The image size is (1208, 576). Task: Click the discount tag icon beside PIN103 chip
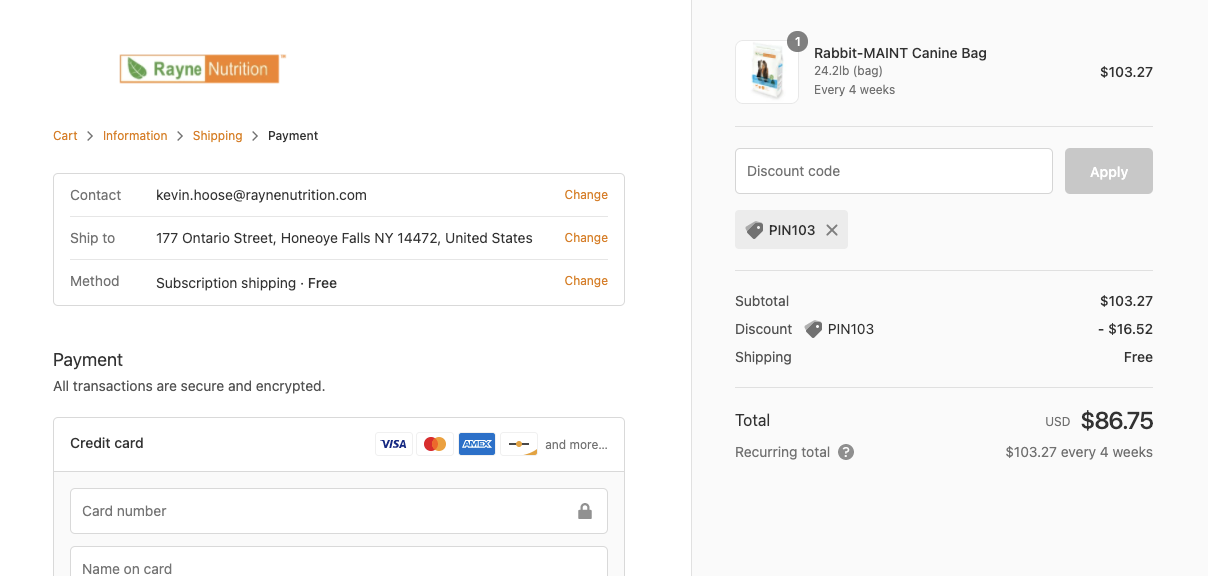tap(754, 230)
